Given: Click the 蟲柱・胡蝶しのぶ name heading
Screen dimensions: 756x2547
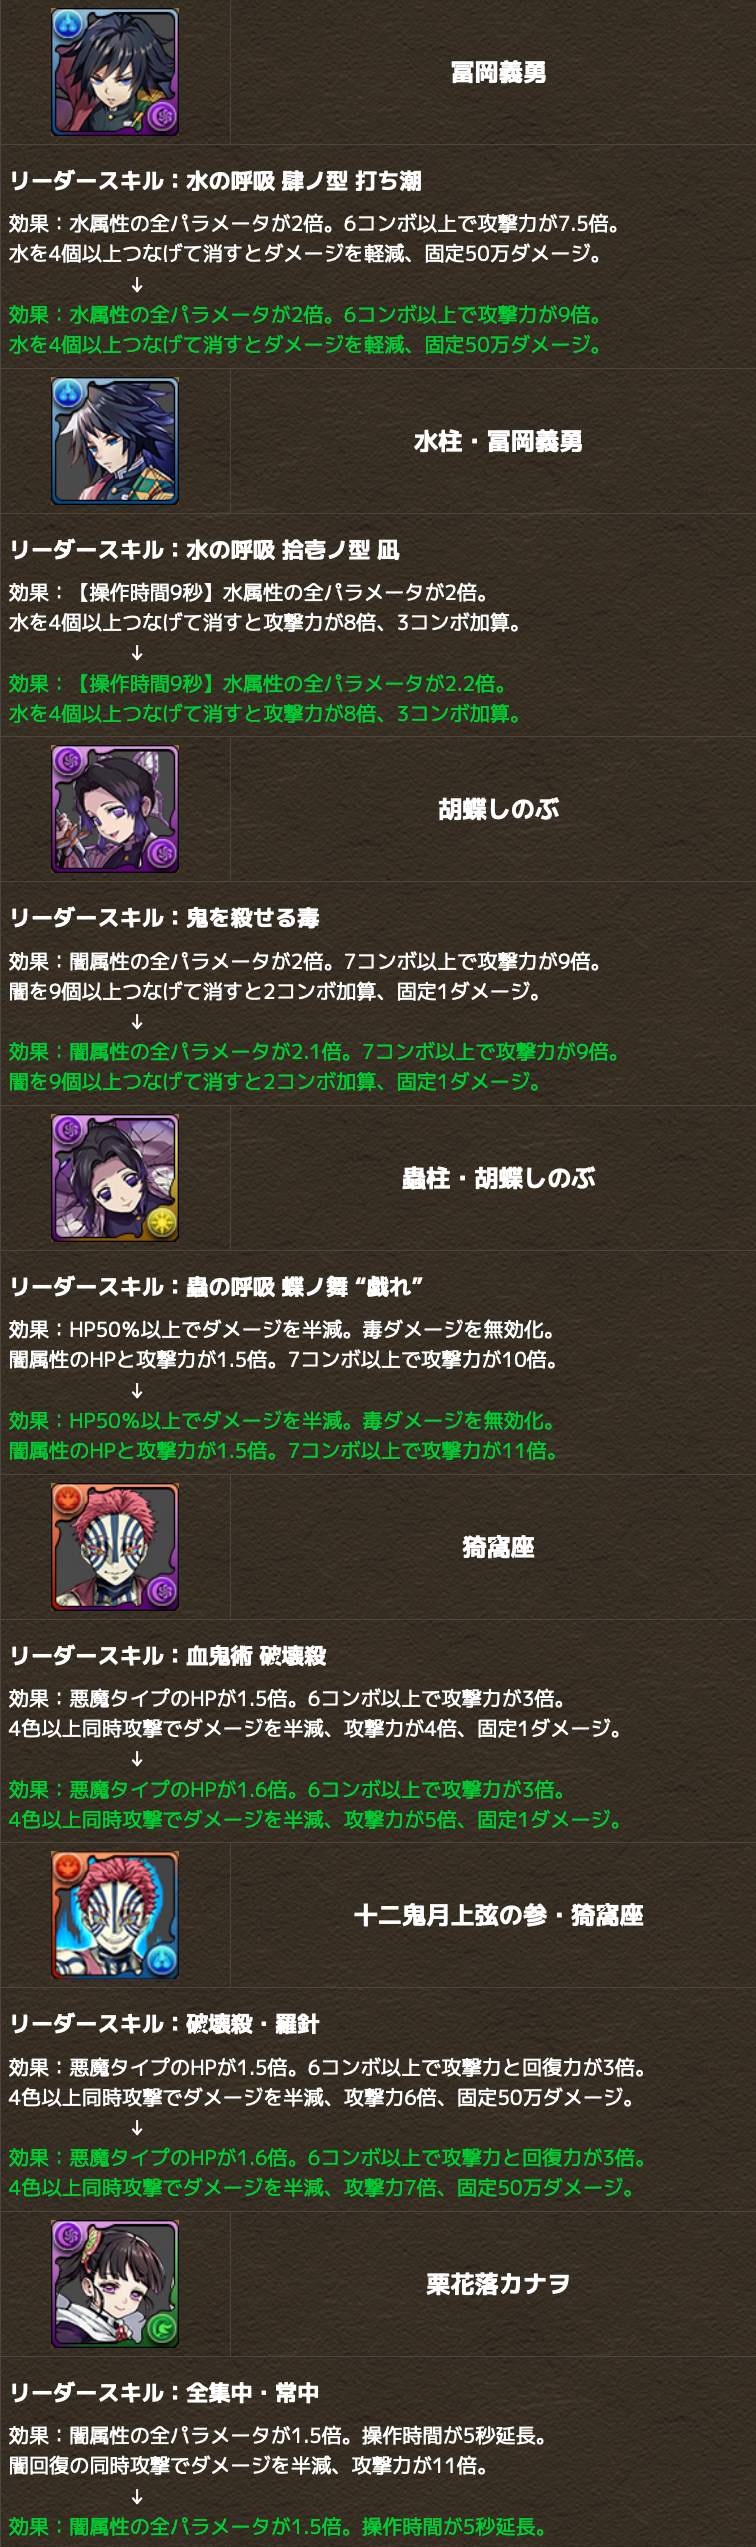Looking at the screenshot, I should pos(498,1178).
